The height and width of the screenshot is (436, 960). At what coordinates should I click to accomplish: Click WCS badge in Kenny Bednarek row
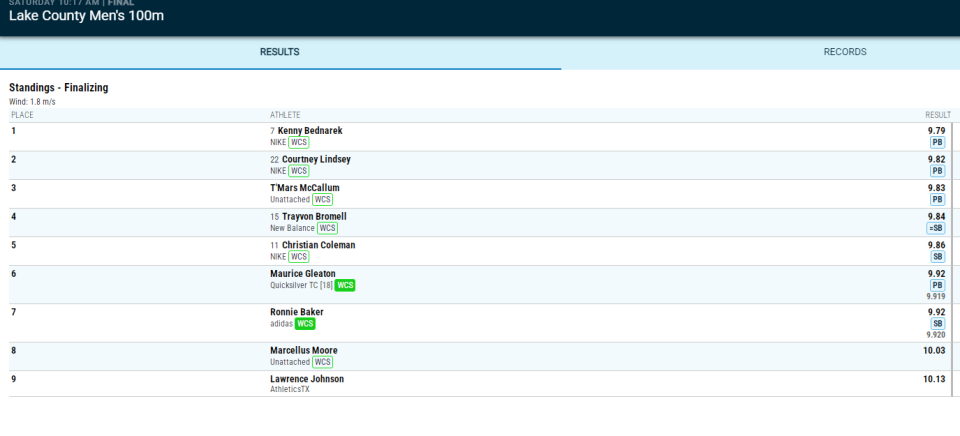click(x=299, y=143)
